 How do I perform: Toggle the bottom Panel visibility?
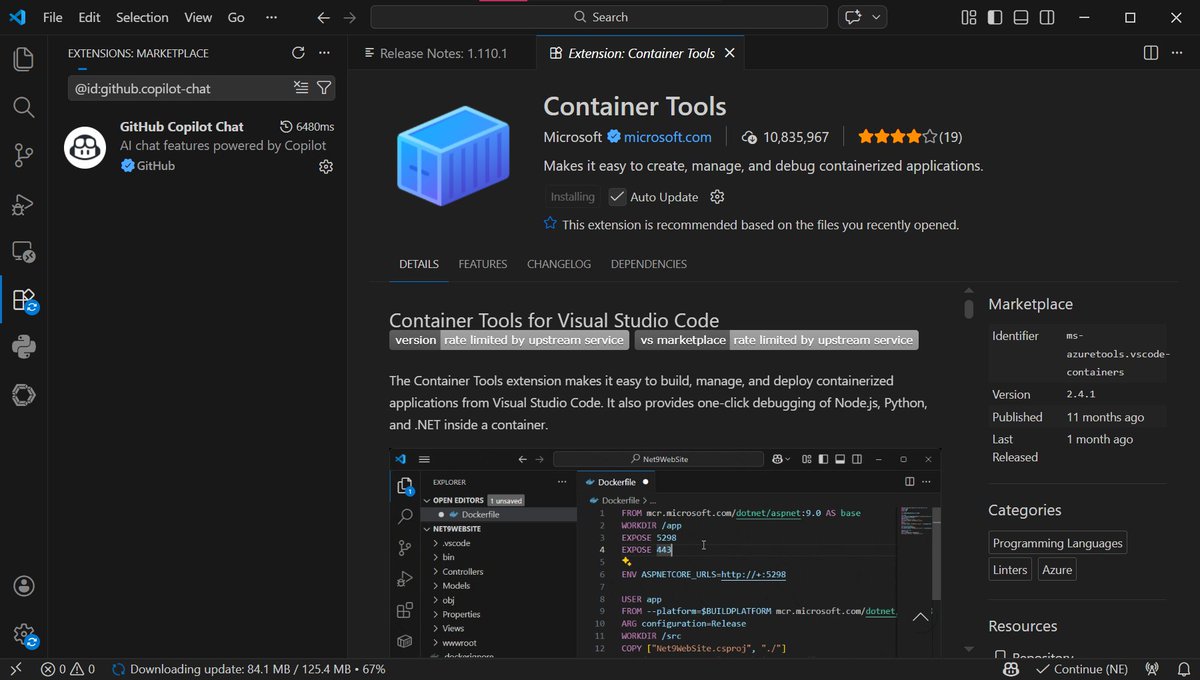(x=1021, y=17)
